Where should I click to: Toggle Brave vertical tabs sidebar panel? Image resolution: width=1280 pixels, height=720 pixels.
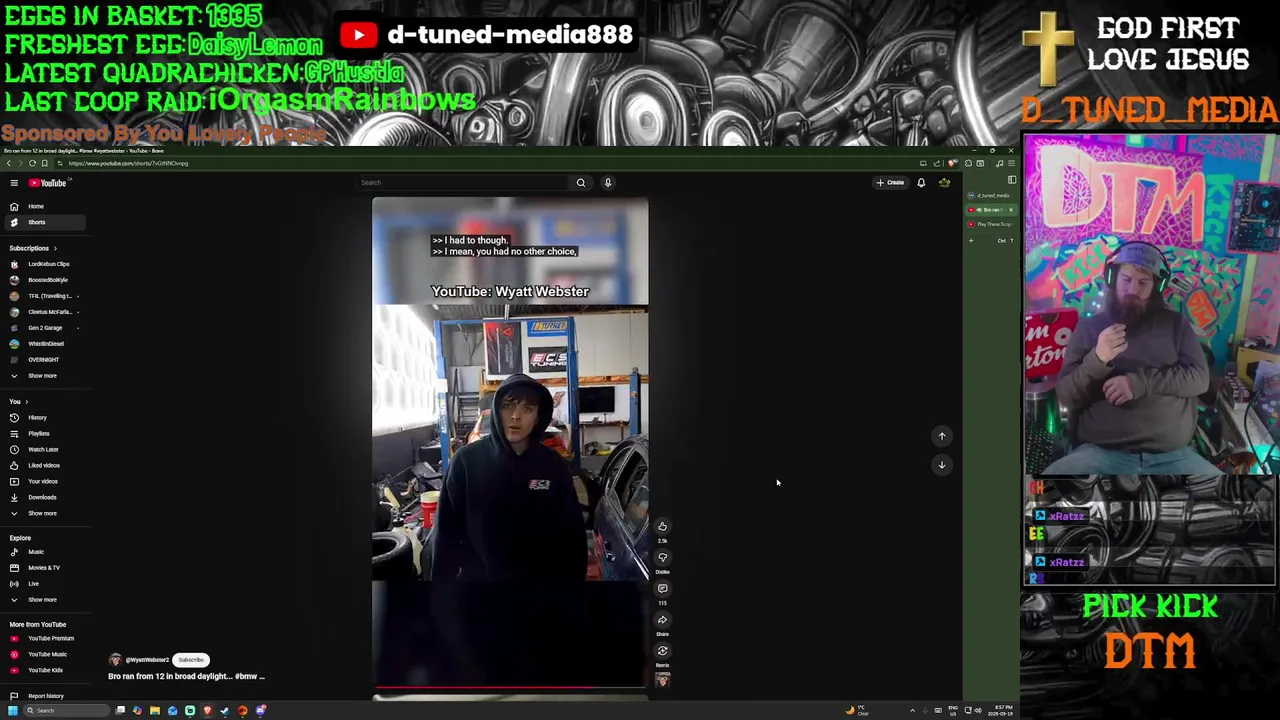coord(1011,180)
